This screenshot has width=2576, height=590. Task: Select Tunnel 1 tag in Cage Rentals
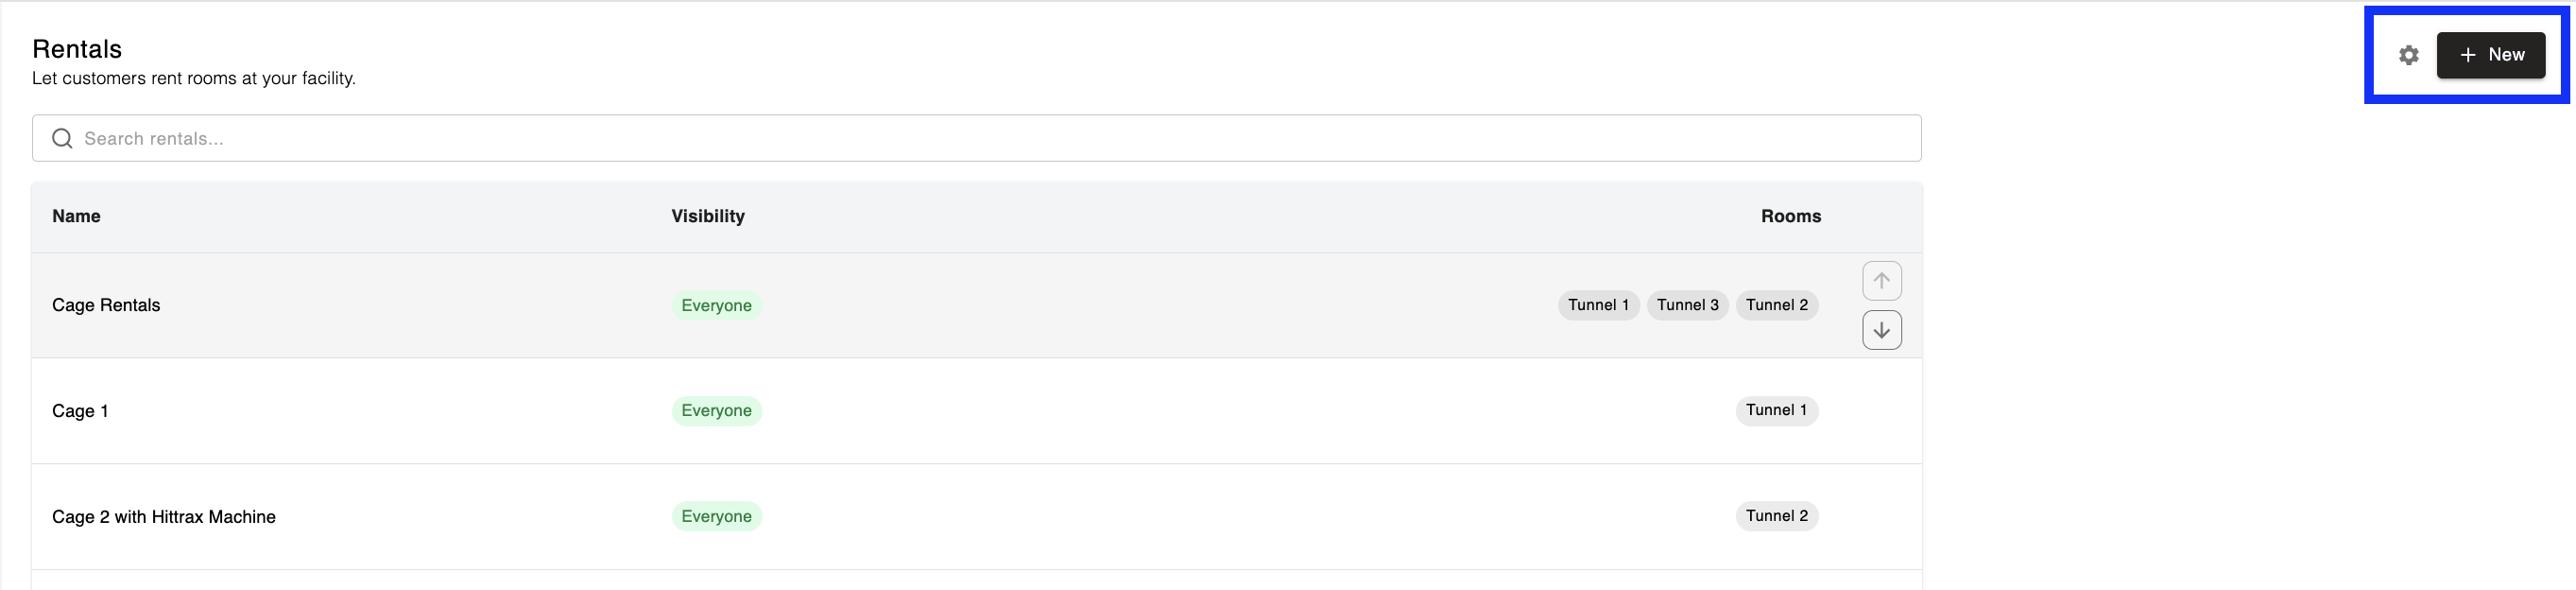pyautogui.click(x=1598, y=305)
